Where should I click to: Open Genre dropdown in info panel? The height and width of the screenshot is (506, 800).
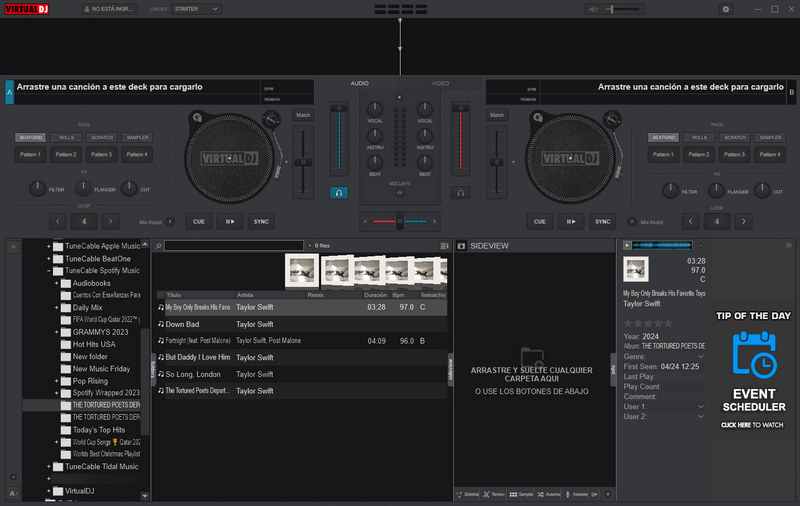pyautogui.click(x=701, y=357)
